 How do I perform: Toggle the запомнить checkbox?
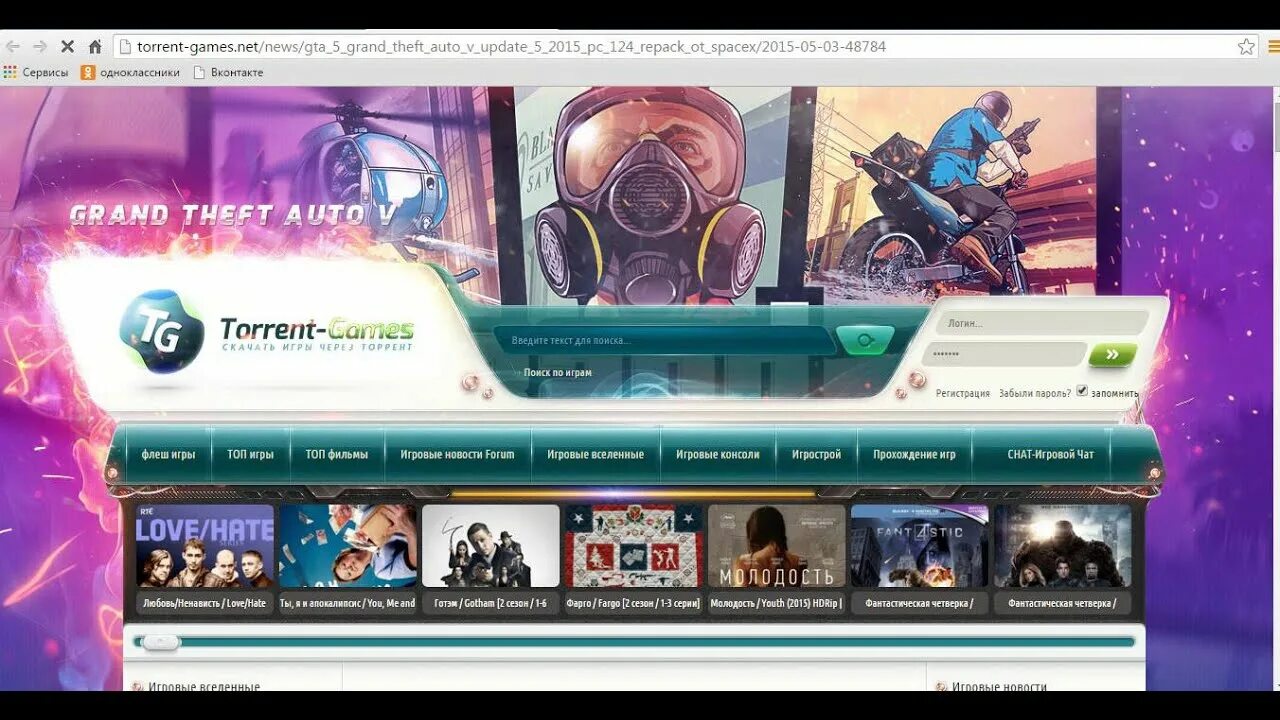click(1082, 391)
